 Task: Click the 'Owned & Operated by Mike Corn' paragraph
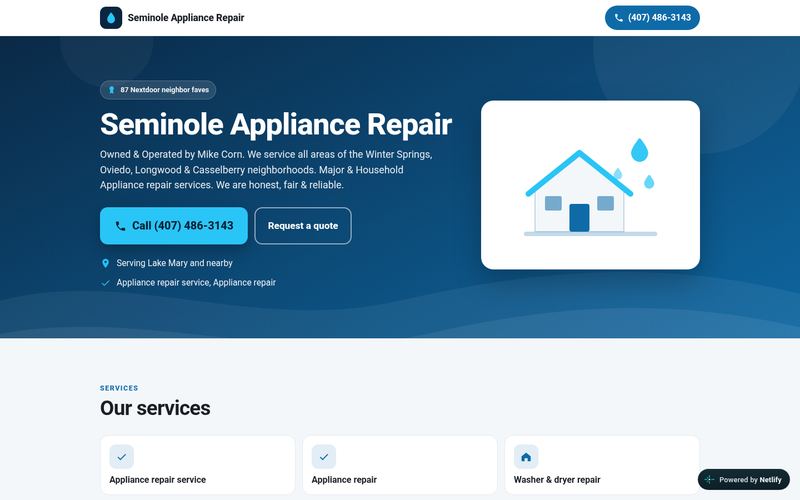coord(266,169)
